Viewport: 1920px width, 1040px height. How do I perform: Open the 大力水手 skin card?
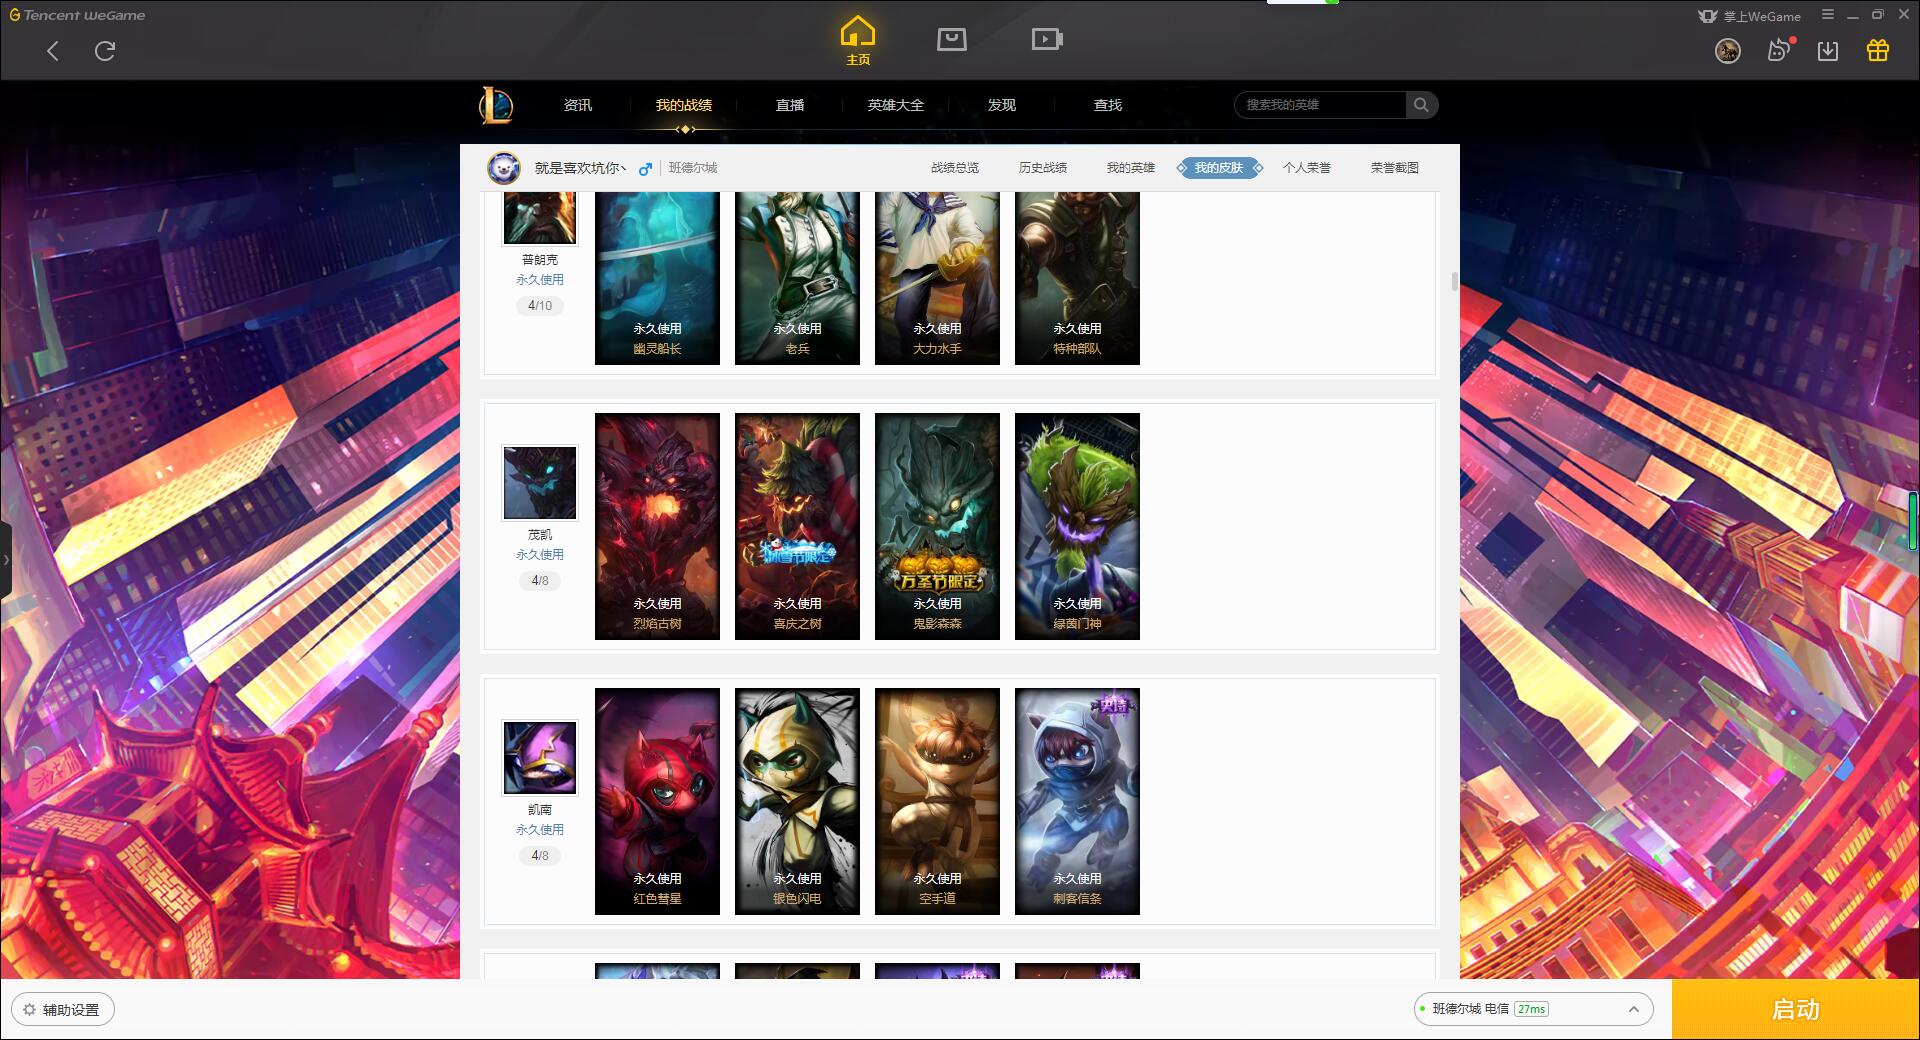pos(937,278)
